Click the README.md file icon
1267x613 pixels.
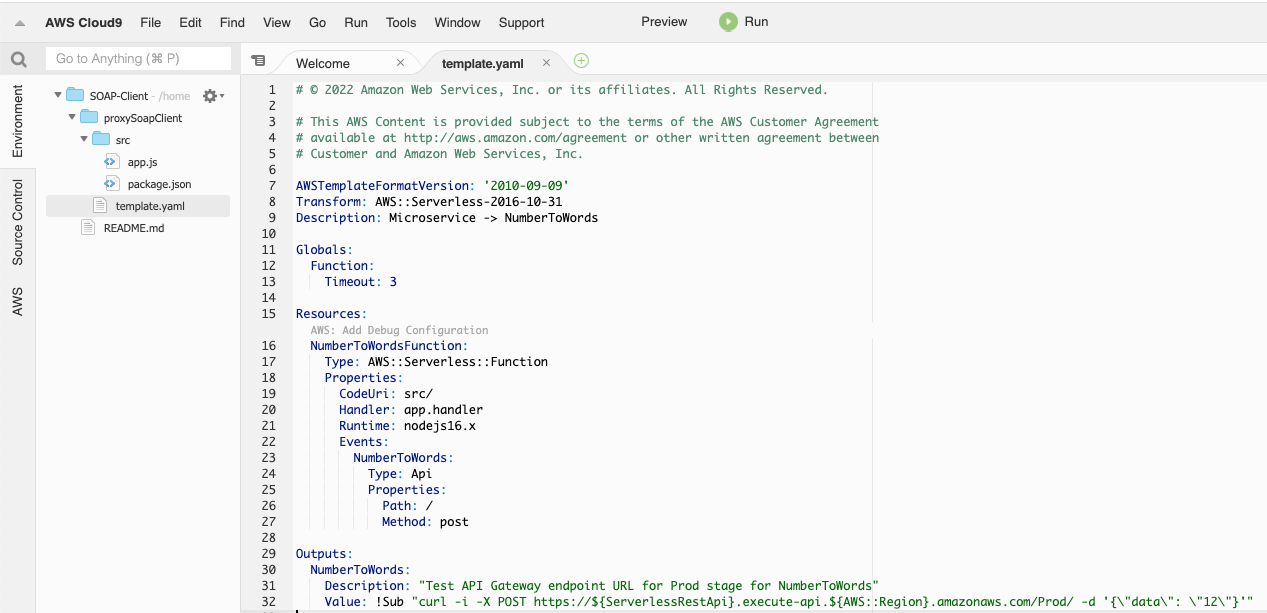pos(88,228)
